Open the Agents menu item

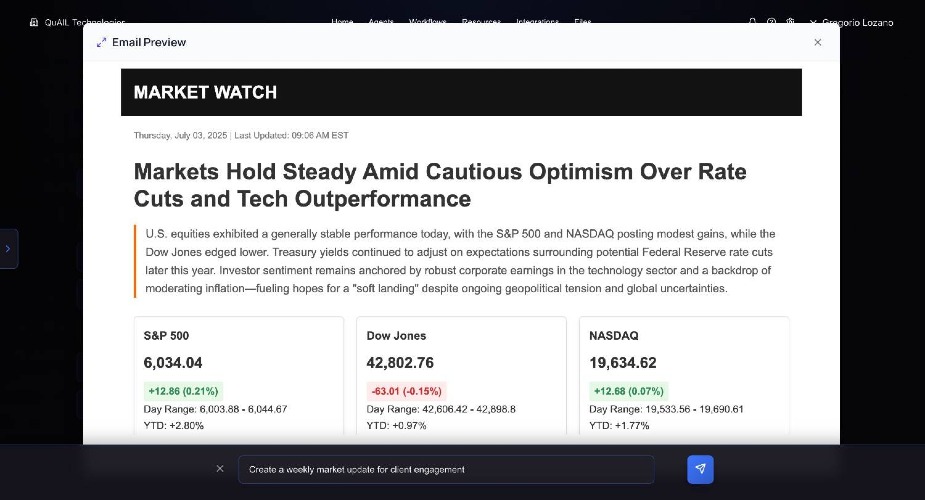(381, 22)
